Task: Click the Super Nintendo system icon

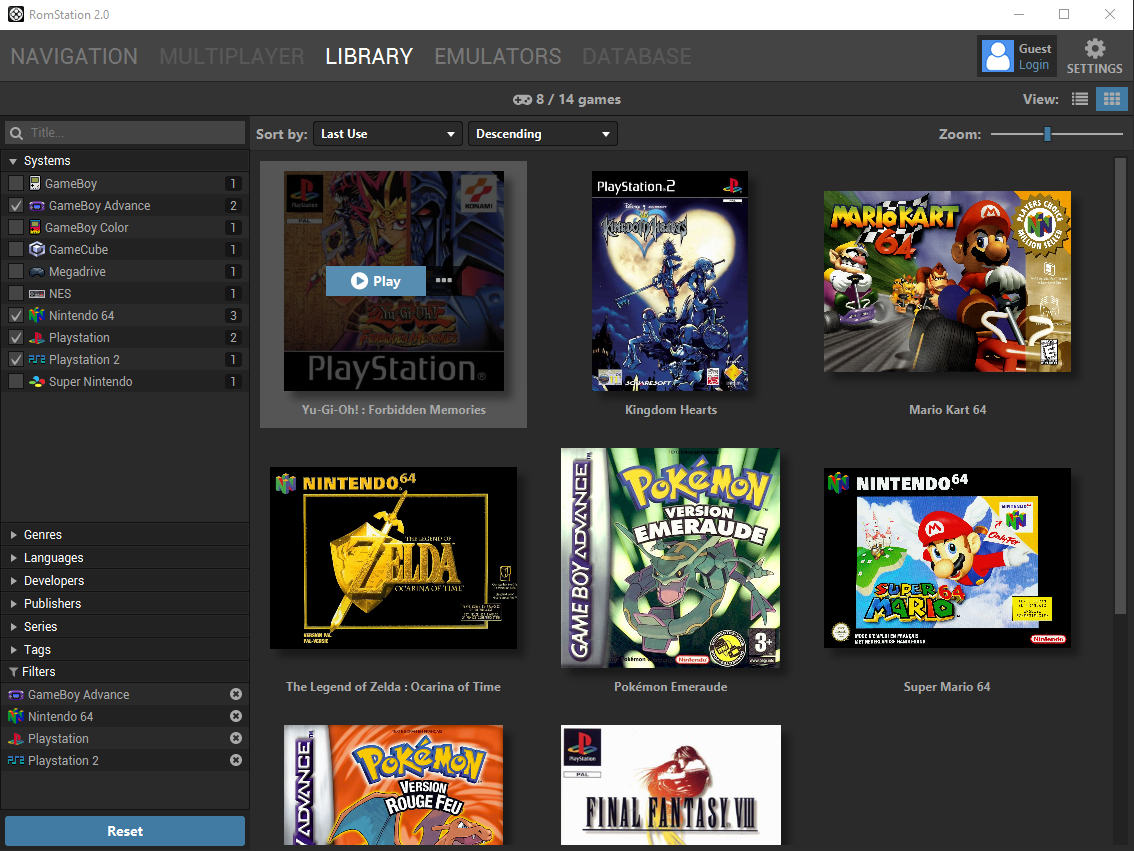Action: pos(37,381)
